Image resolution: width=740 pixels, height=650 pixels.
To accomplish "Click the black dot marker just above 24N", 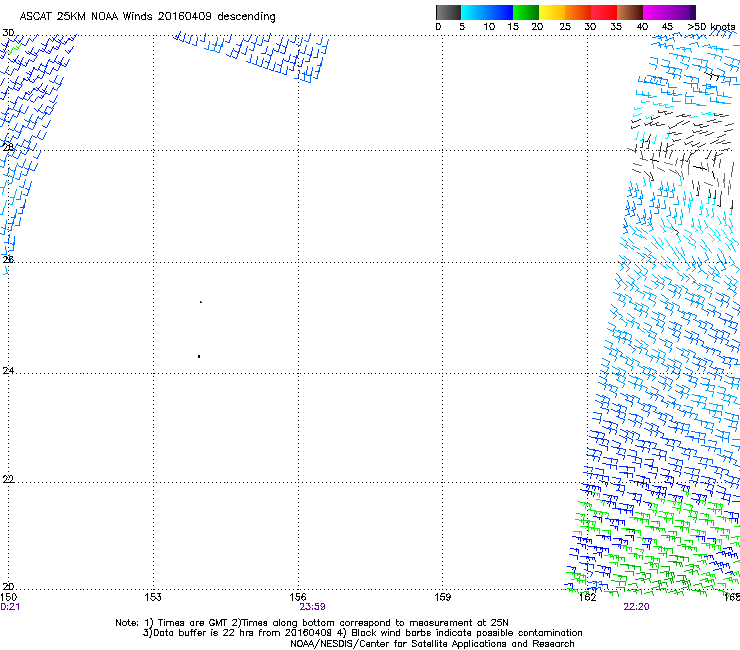I will pos(199,356).
